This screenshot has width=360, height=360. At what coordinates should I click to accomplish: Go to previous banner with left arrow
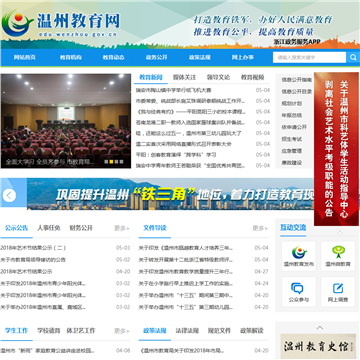click(9, 195)
